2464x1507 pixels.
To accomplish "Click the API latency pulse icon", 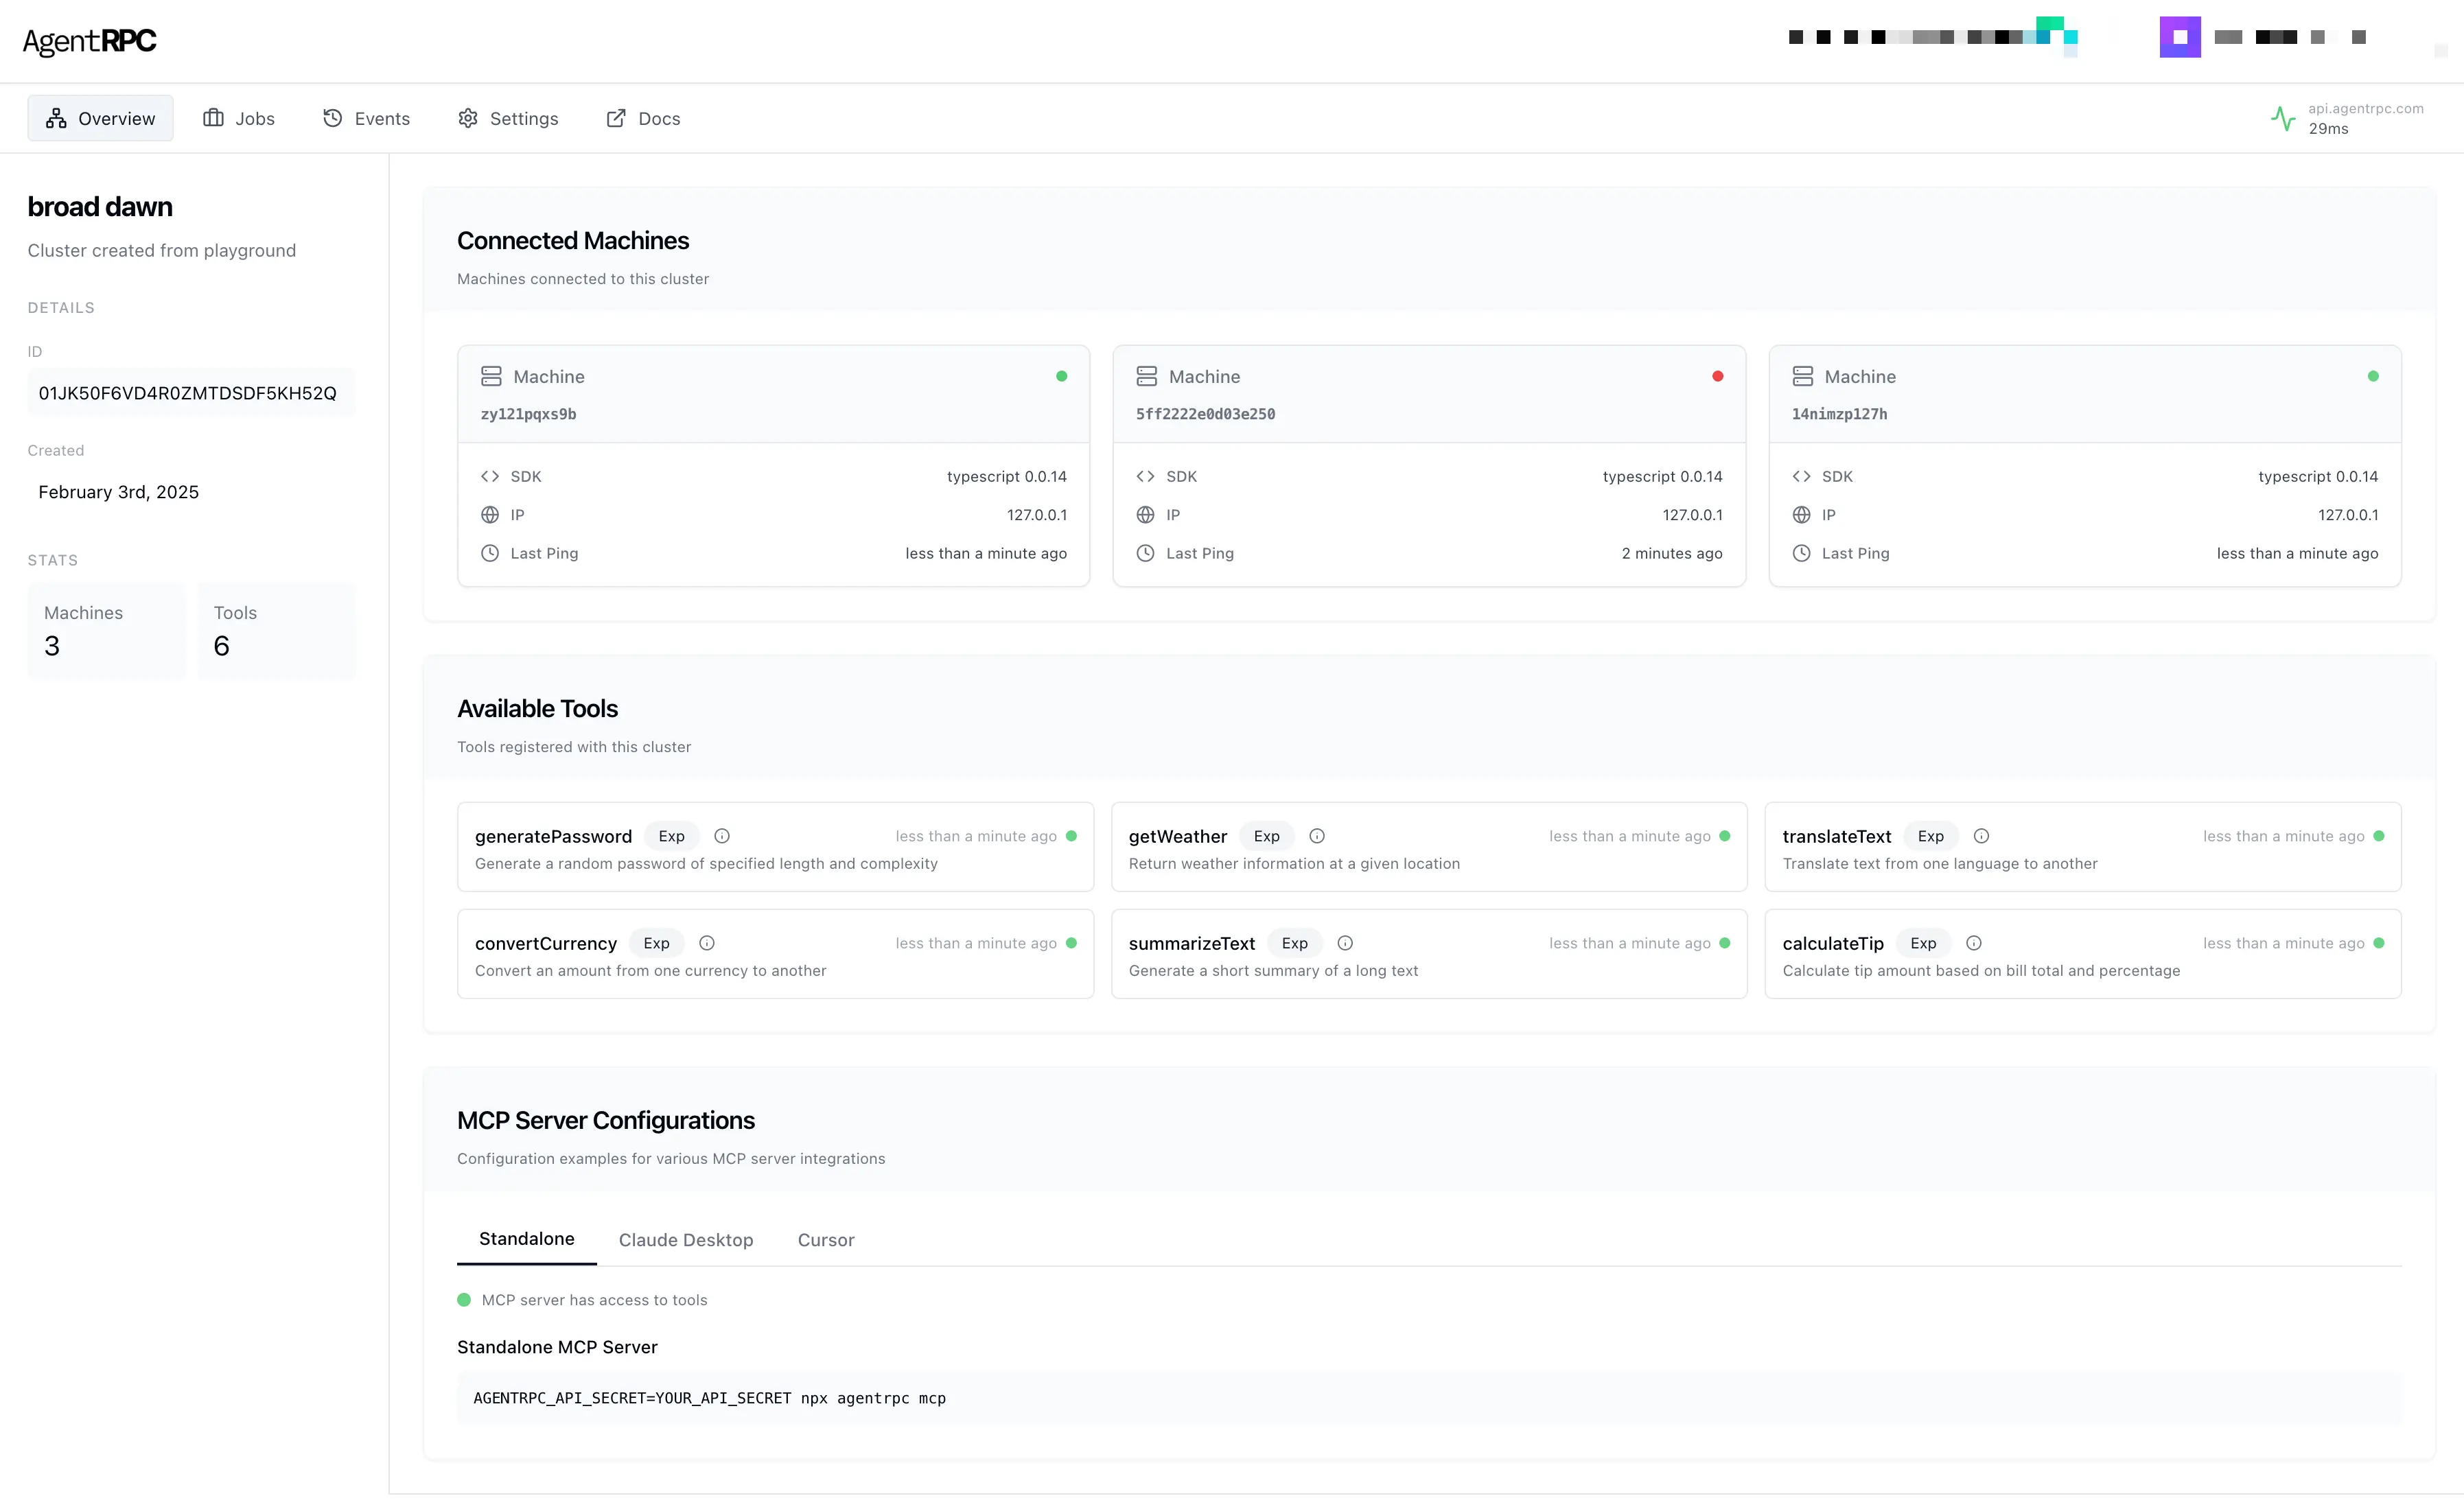I will (2282, 118).
